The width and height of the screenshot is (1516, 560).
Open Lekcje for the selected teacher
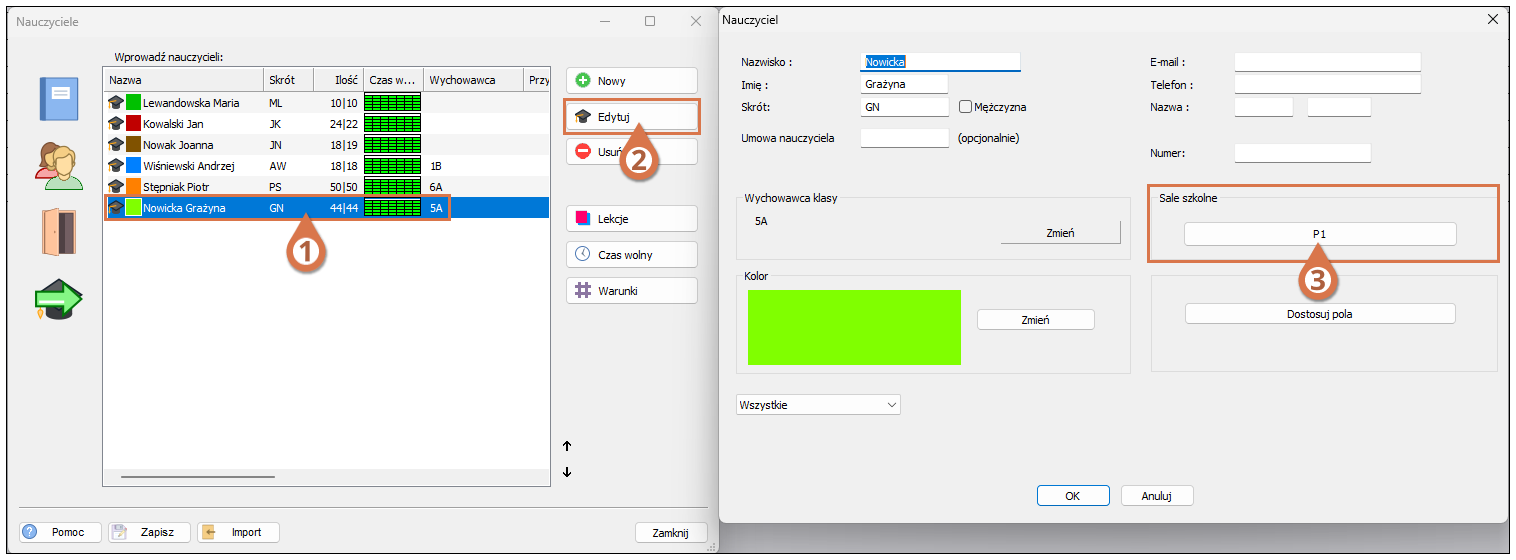pos(632,219)
